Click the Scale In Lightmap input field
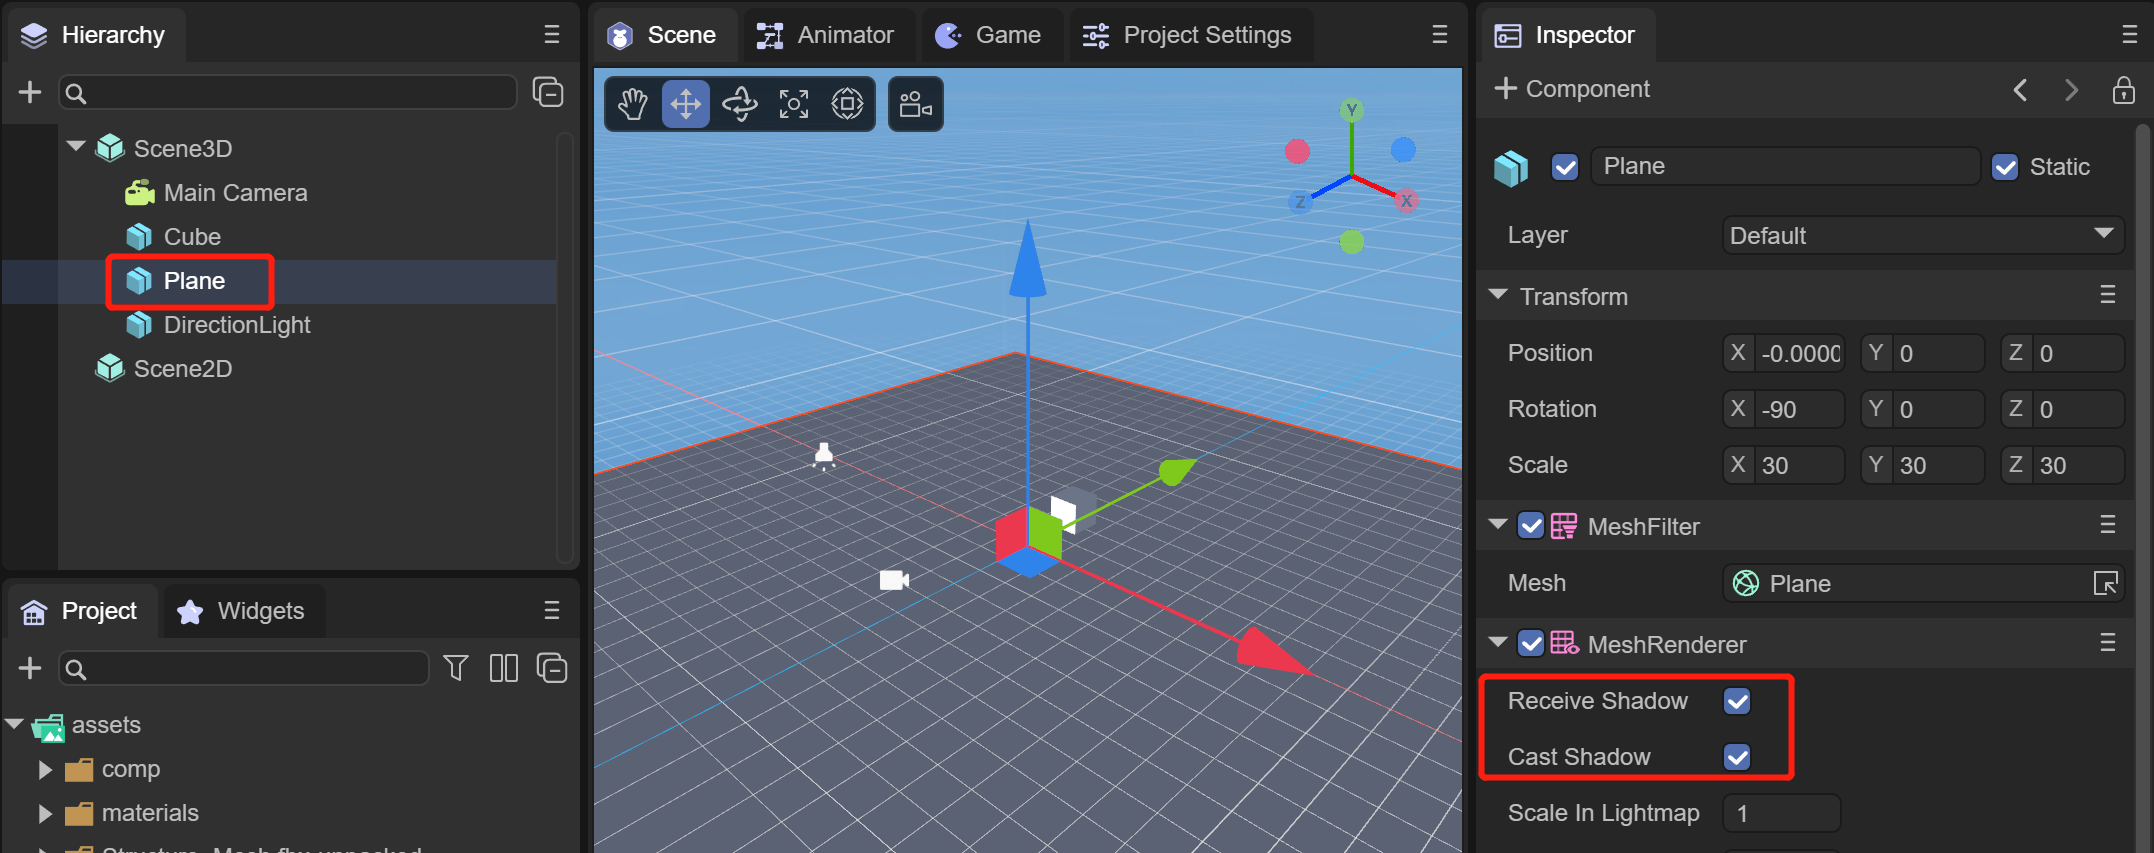2154x853 pixels. (1781, 813)
